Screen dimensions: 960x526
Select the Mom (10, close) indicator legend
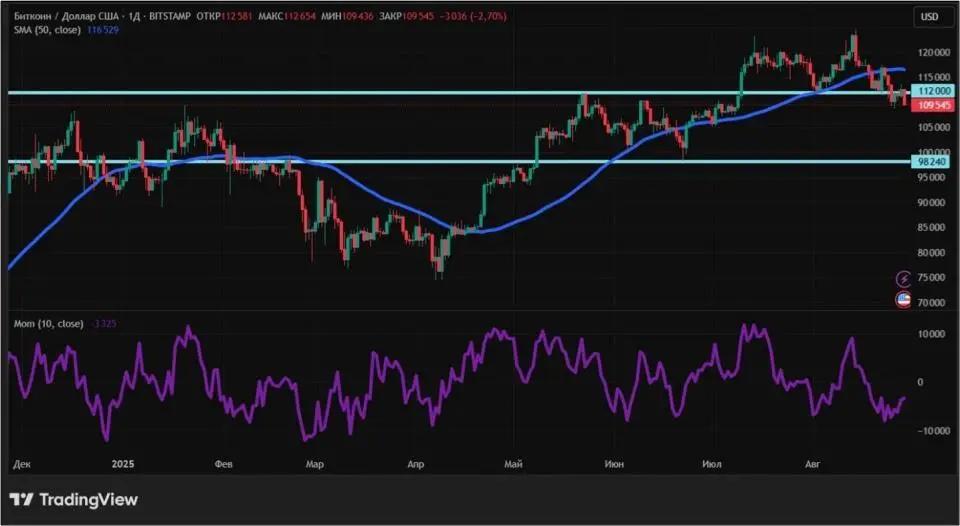click(45, 324)
